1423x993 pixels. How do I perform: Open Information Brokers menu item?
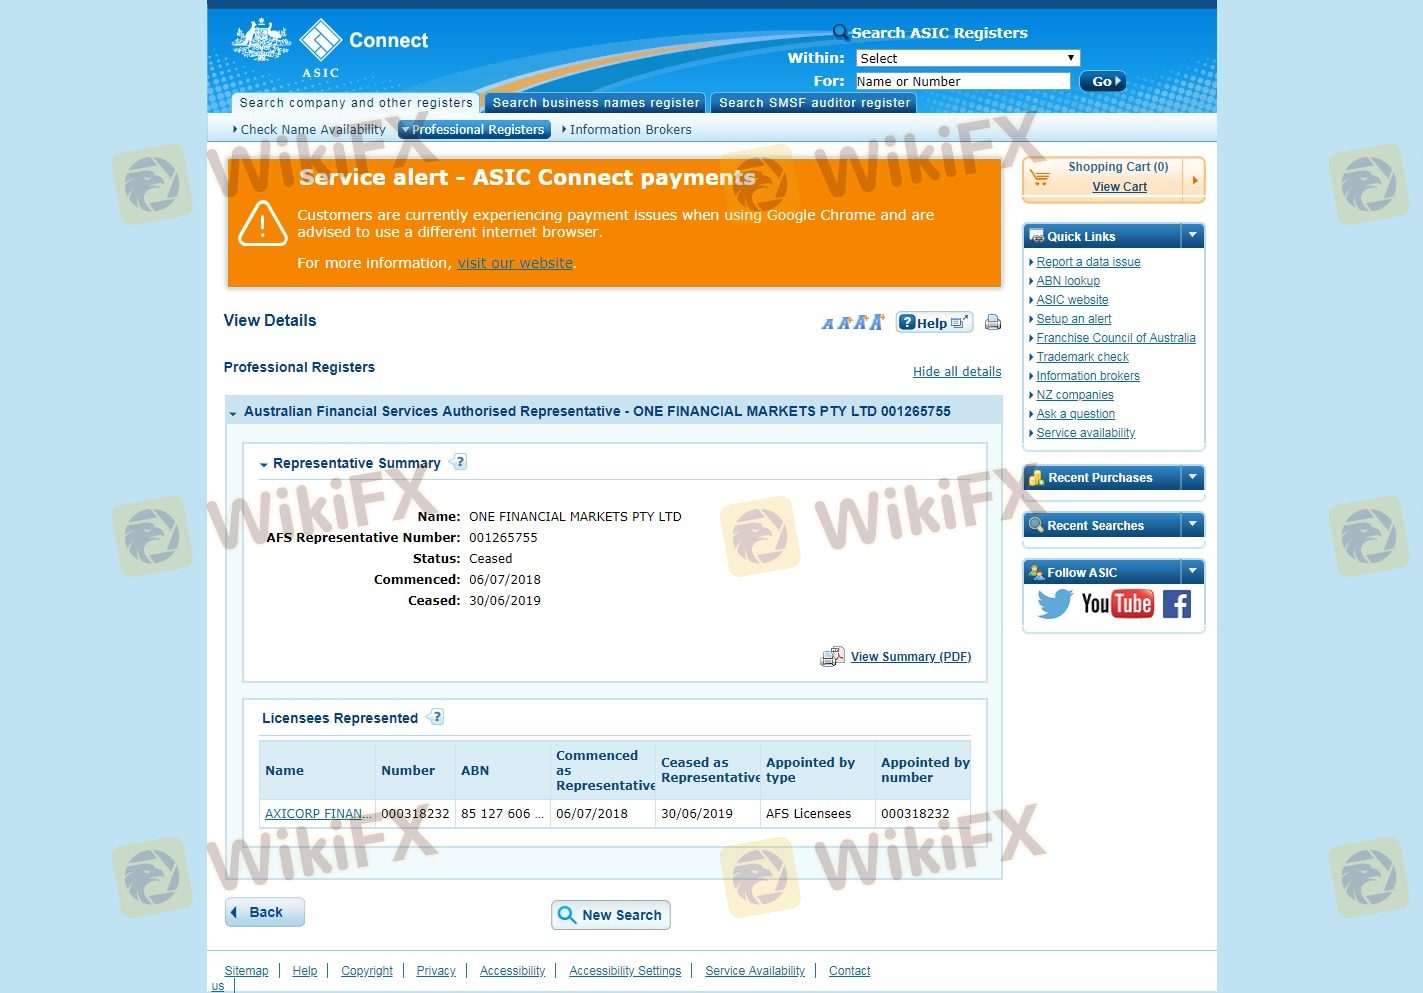pyautogui.click(x=630, y=129)
